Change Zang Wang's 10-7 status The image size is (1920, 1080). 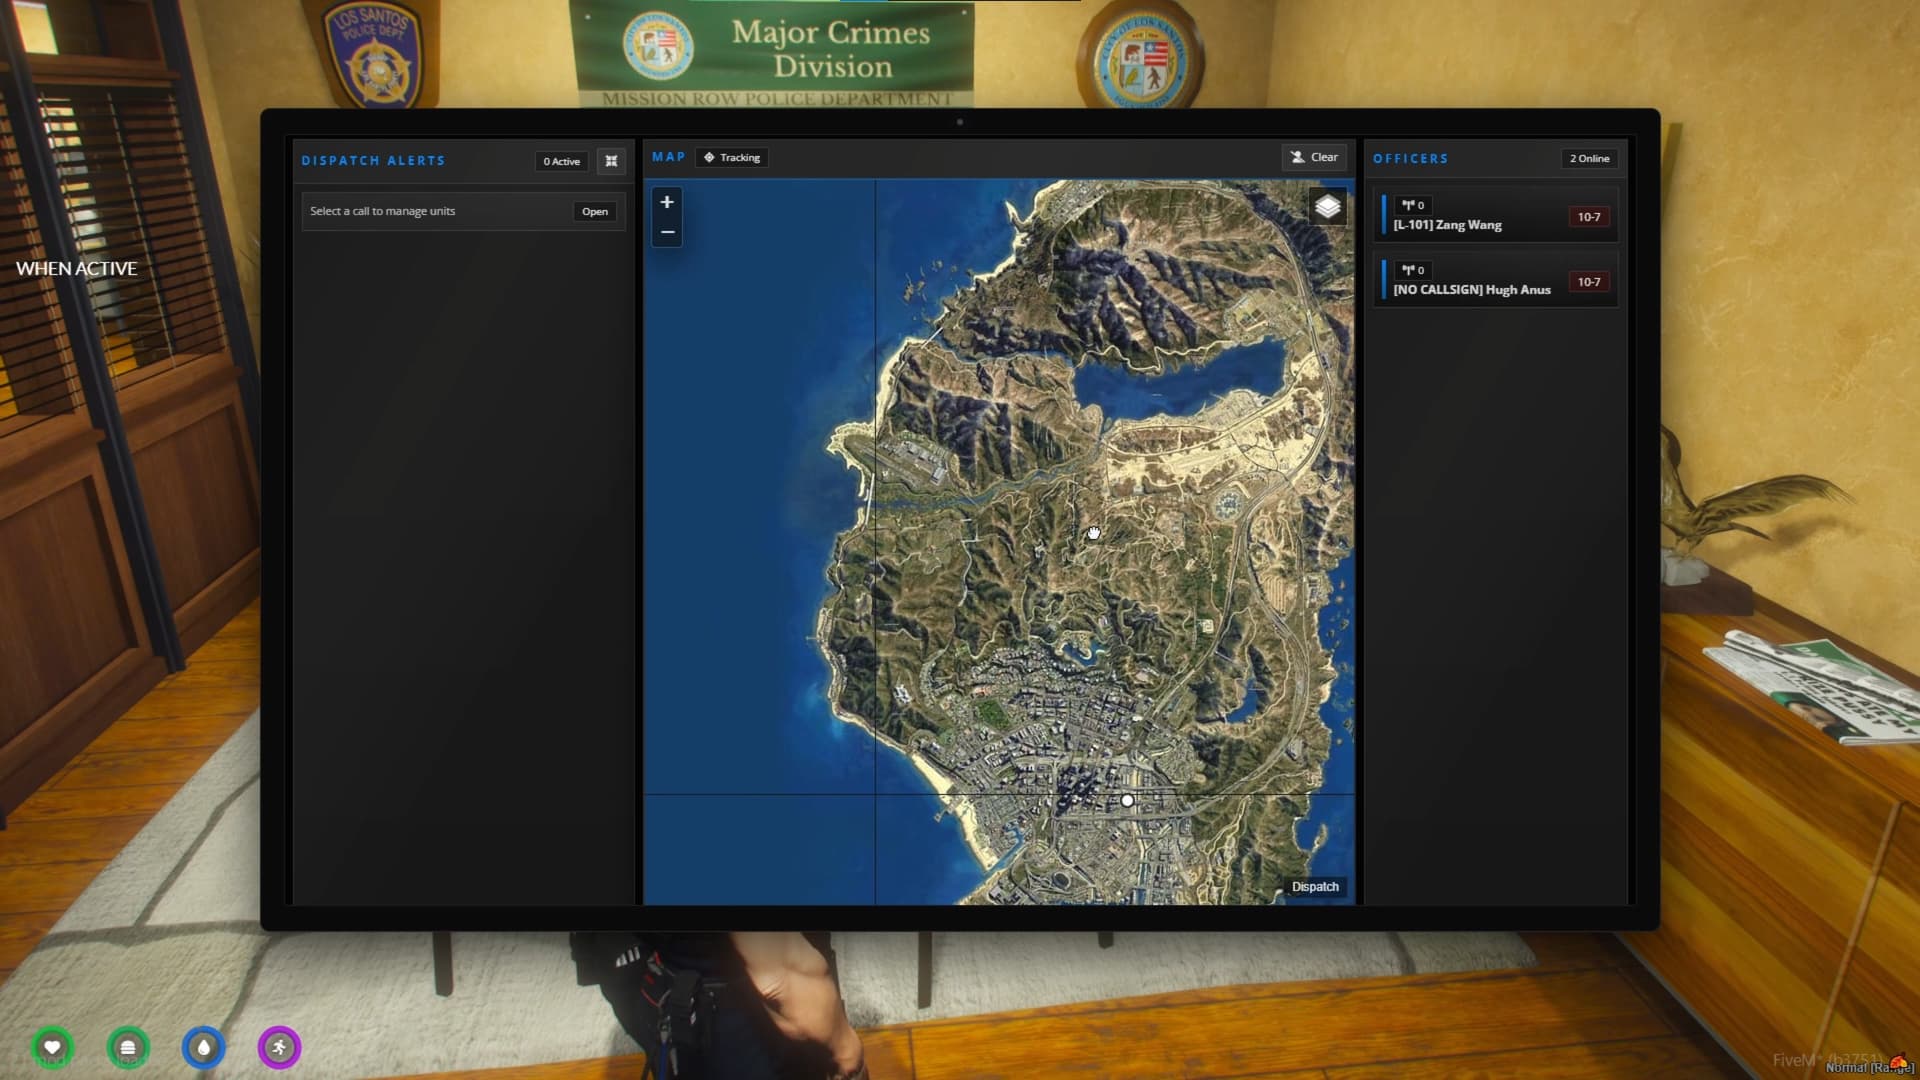tap(1589, 217)
